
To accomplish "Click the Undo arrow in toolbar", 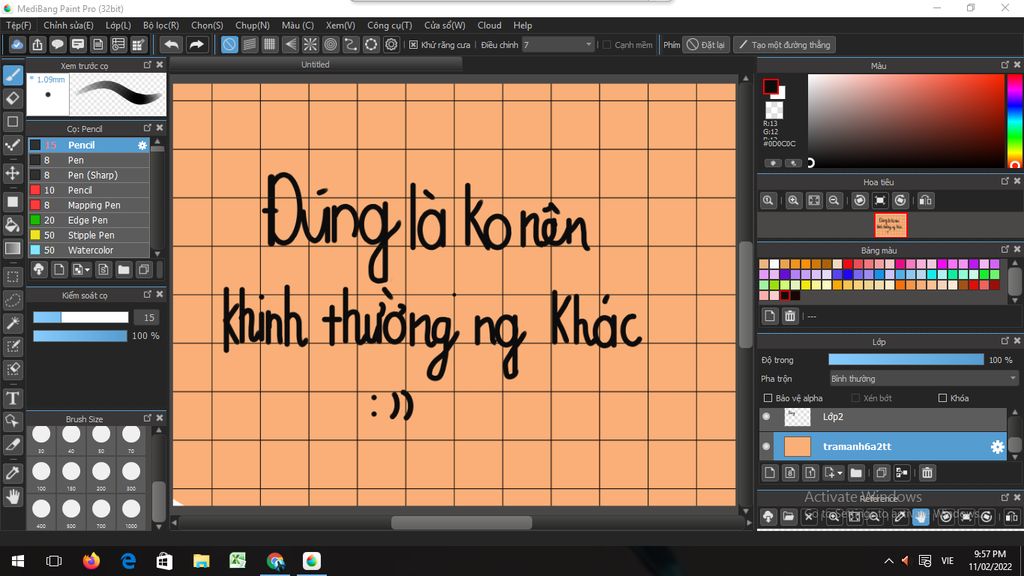I will (171, 44).
